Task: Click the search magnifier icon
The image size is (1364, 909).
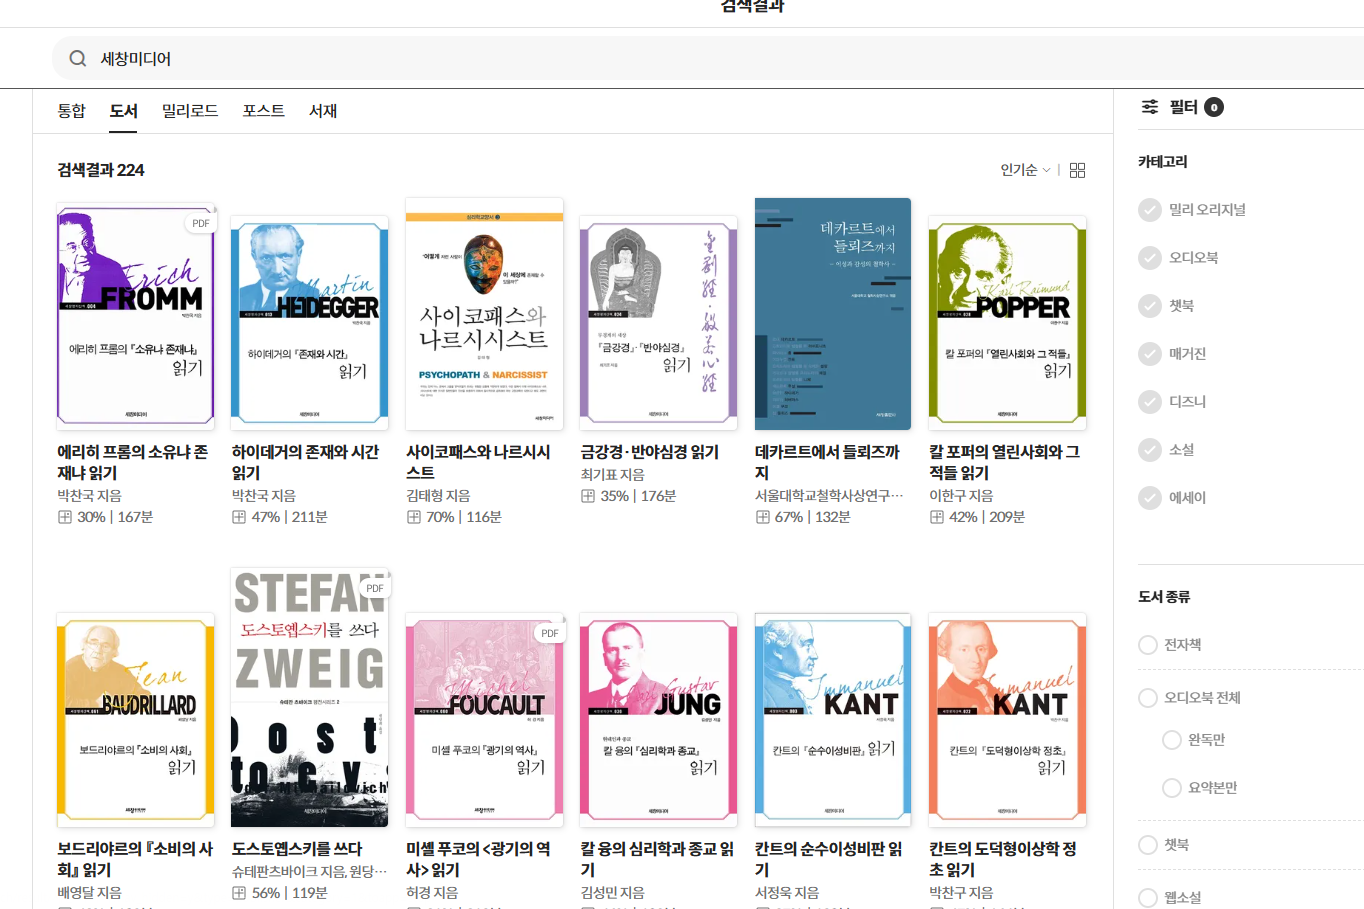Action: point(77,59)
